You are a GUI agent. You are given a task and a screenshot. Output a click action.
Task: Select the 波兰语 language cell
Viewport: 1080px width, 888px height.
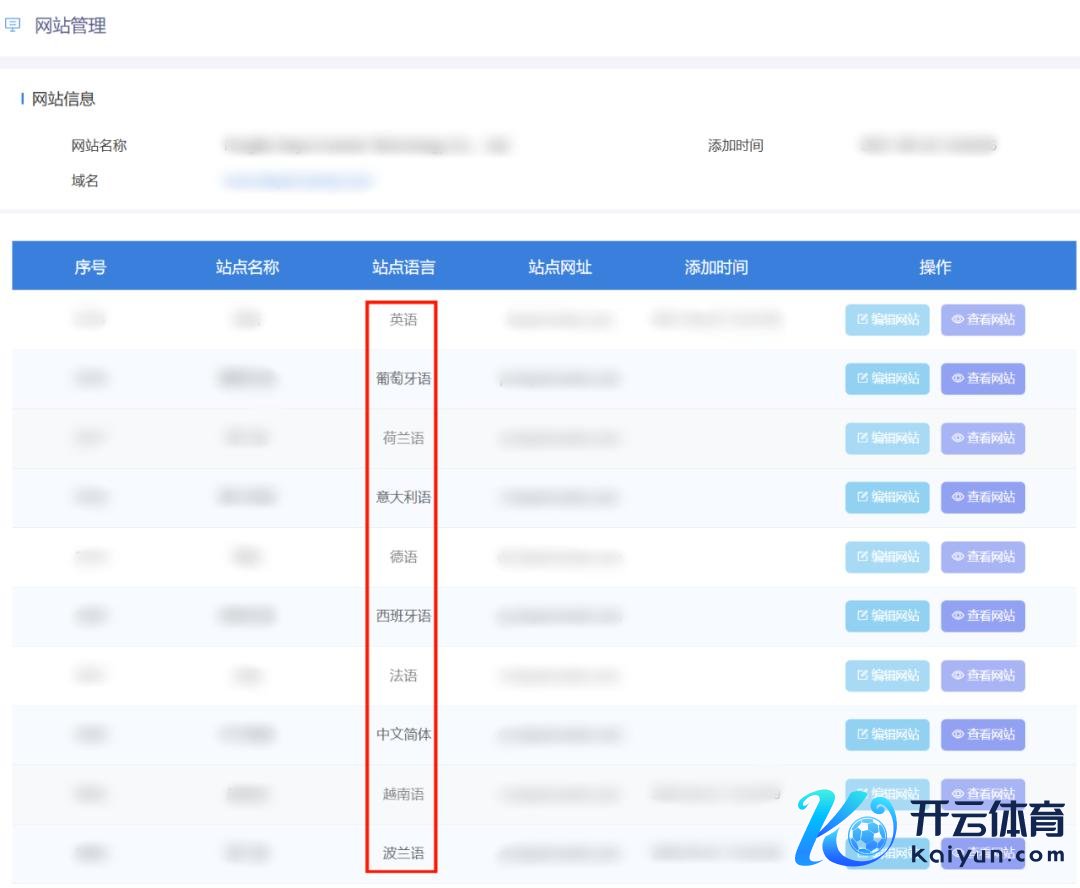click(x=403, y=853)
